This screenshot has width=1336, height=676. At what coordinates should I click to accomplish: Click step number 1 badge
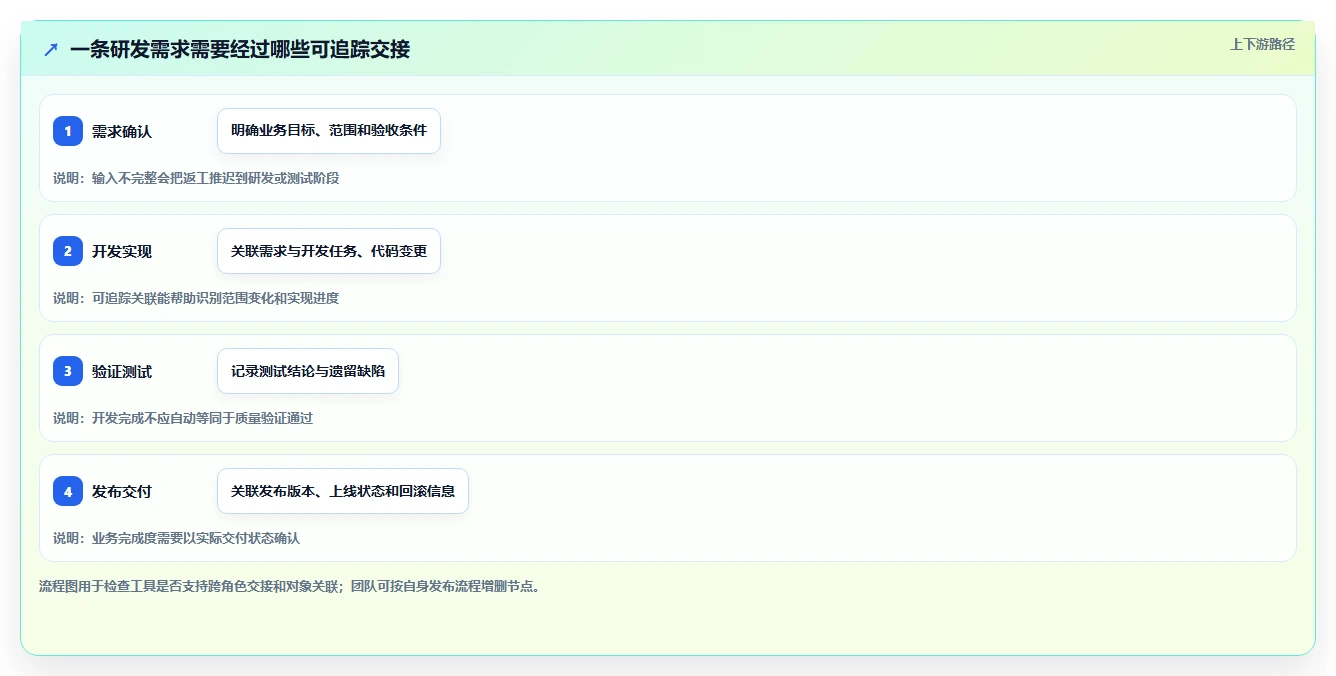click(x=68, y=131)
